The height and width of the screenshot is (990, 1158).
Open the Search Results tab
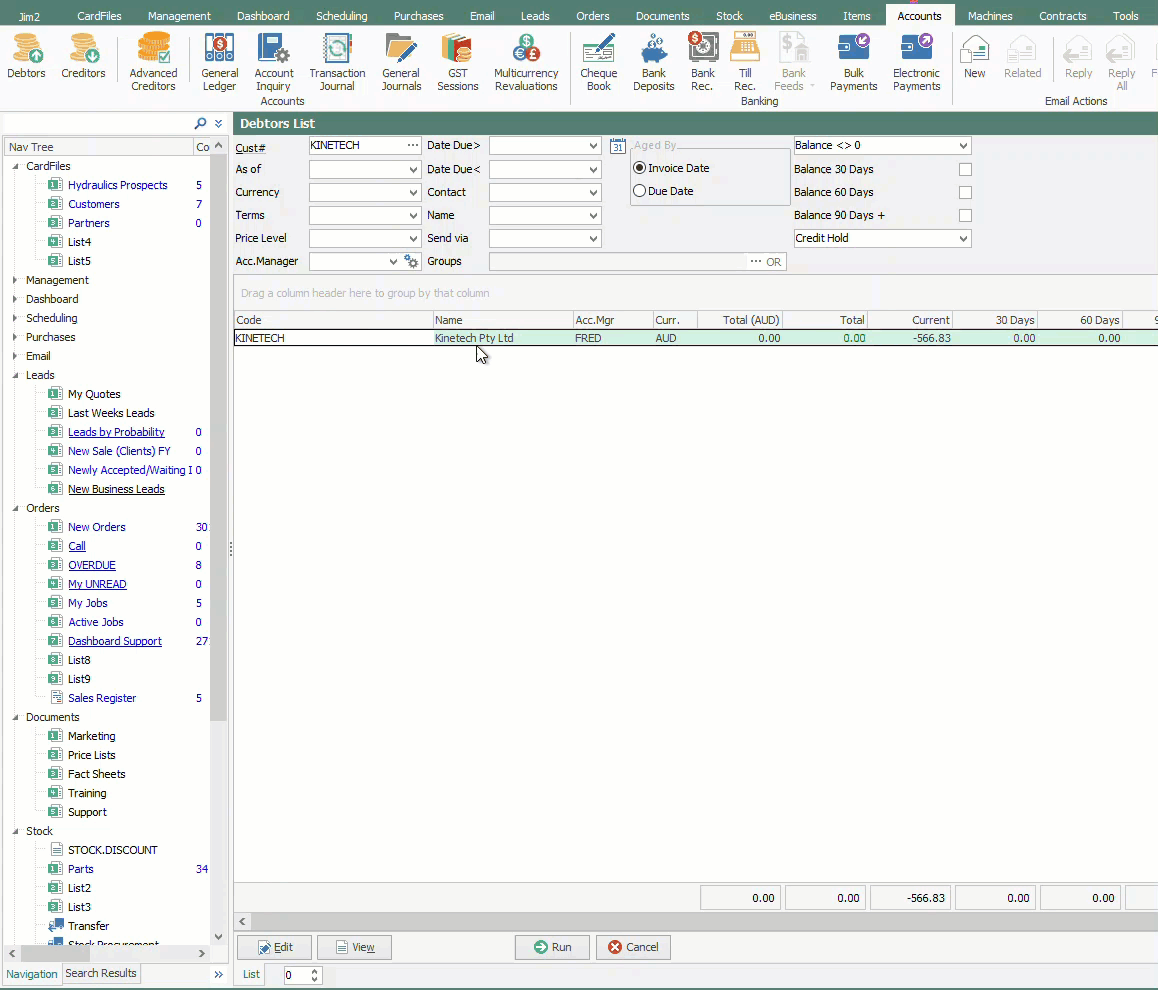(101, 973)
